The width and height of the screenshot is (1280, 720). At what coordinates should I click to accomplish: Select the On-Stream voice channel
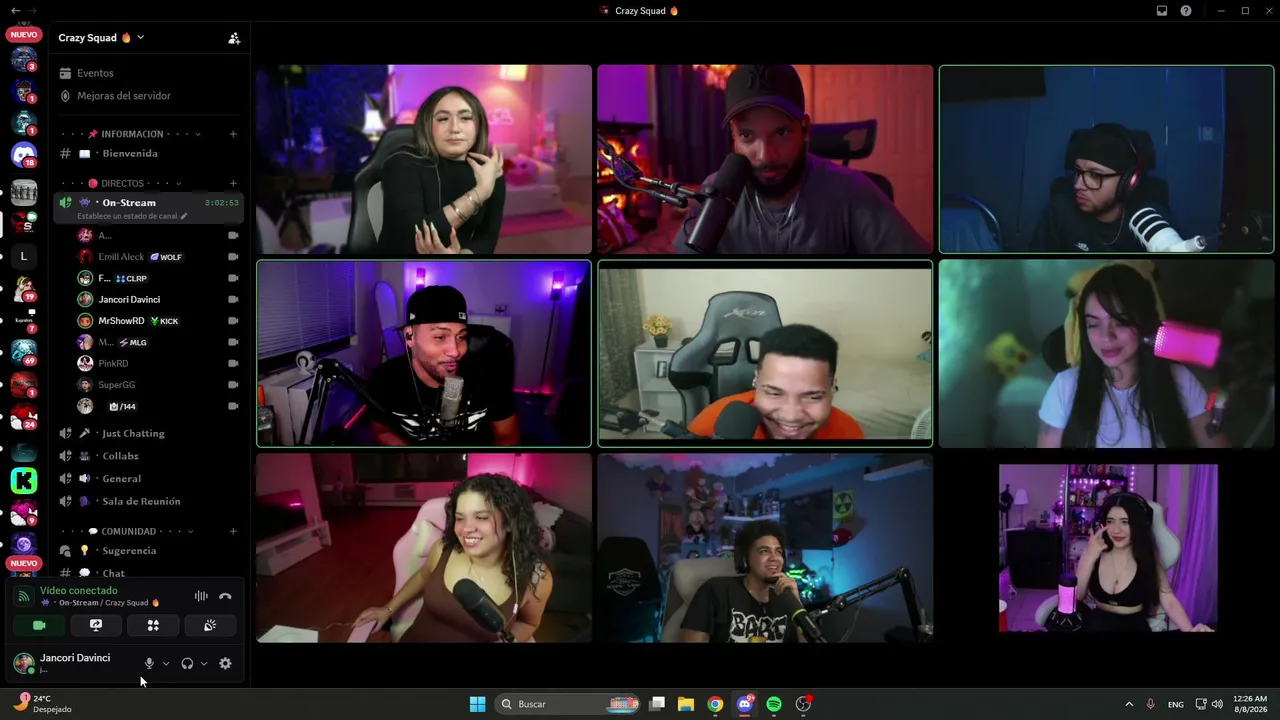point(148,207)
